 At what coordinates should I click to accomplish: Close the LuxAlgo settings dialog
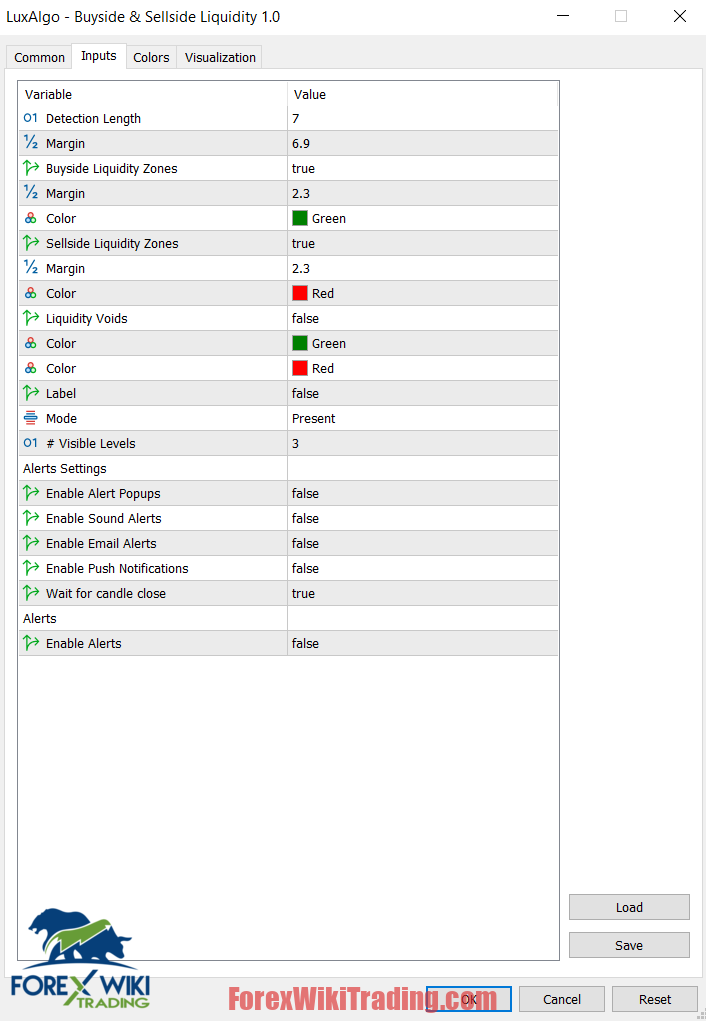click(x=679, y=16)
